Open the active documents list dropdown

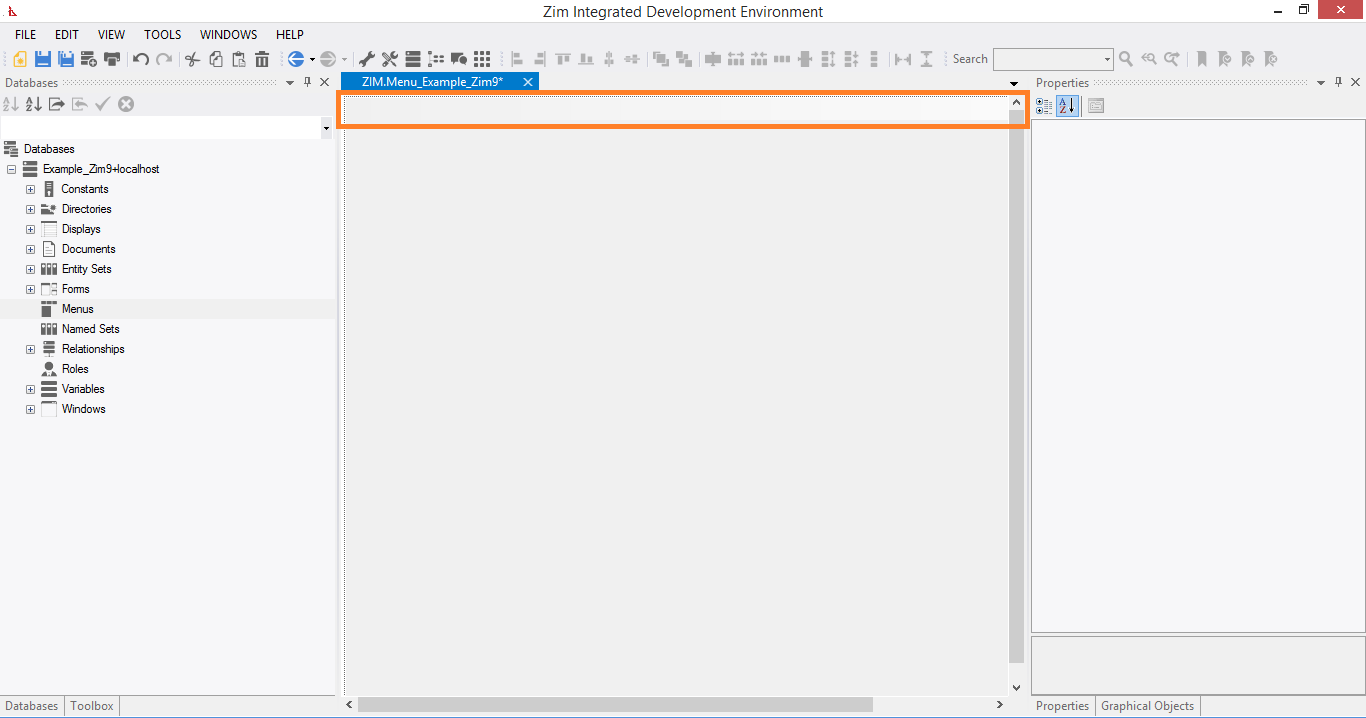click(1014, 83)
